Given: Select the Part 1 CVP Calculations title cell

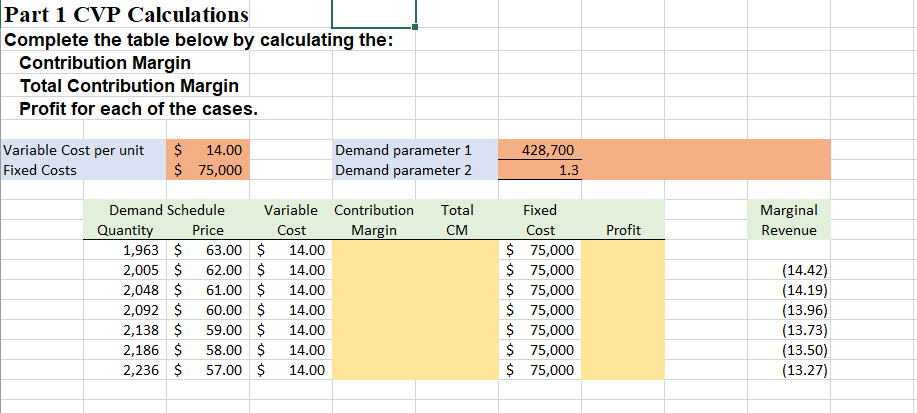Looking at the screenshot, I should click(126, 15).
